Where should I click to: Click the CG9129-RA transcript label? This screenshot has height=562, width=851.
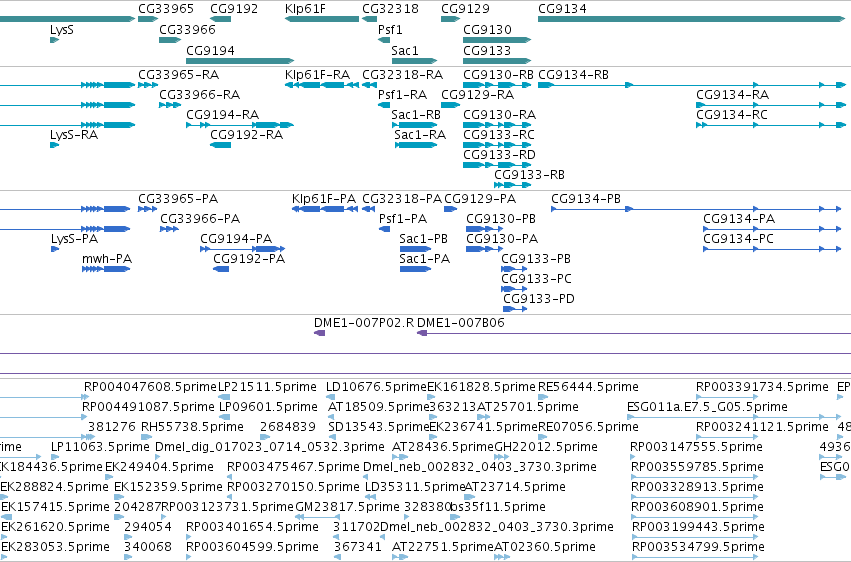point(478,95)
